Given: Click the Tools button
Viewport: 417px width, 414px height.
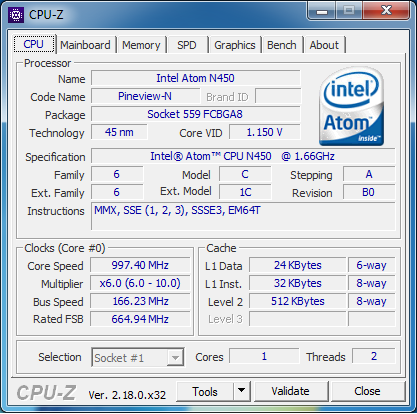Looking at the screenshot, I should coord(205,392).
